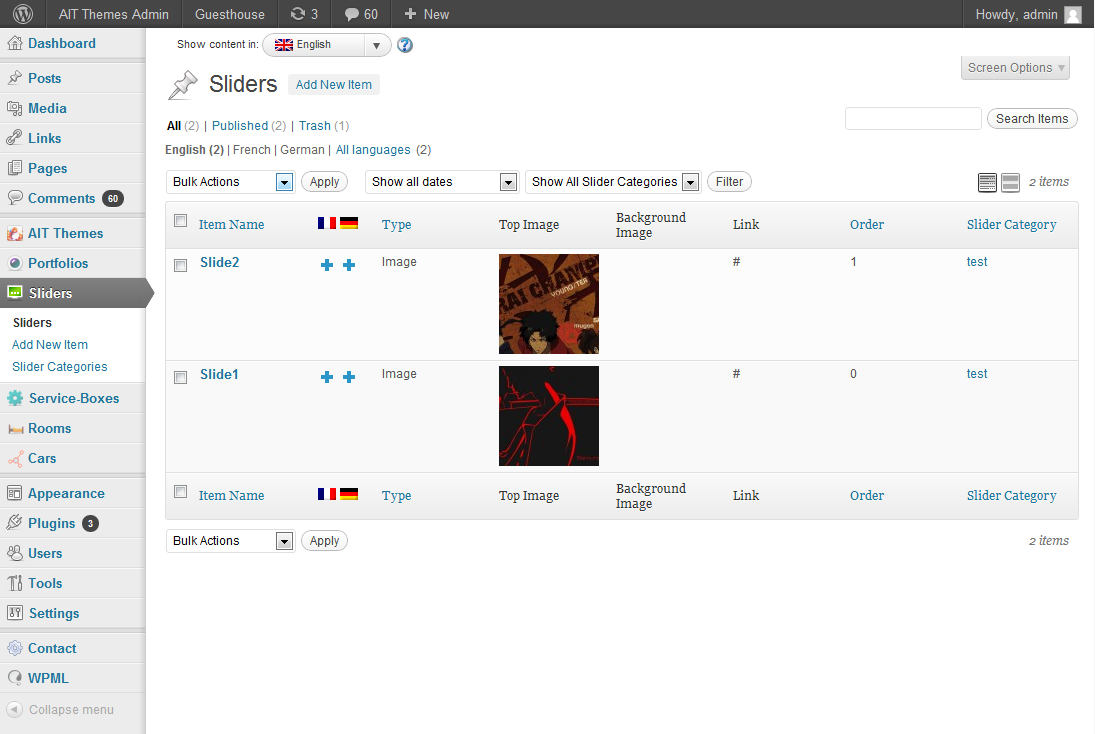Click the Tools icon in sidebar
The width and height of the screenshot is (1095, 734).
15,583
